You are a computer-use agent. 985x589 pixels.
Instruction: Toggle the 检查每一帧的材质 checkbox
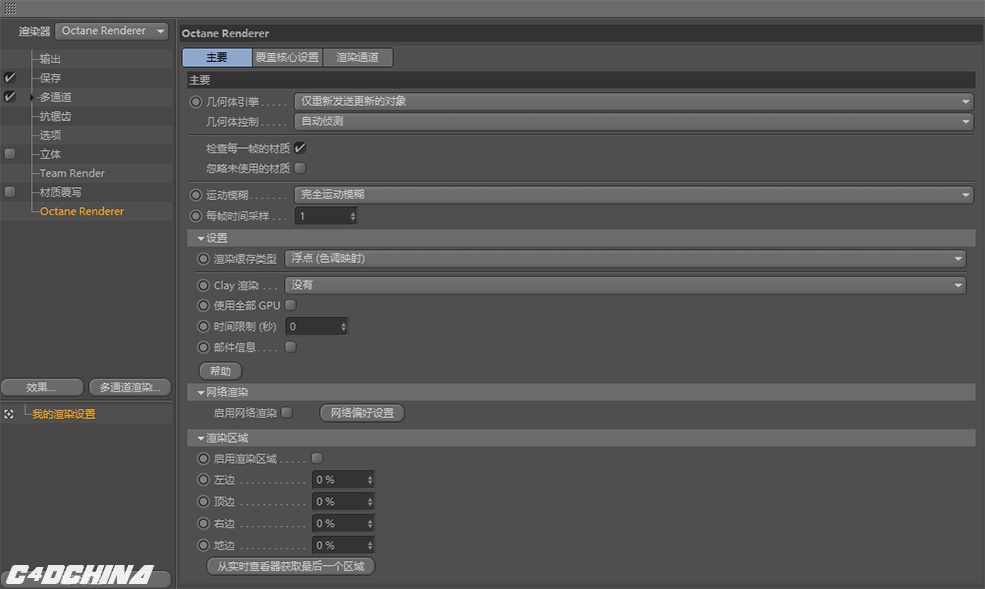300,148
